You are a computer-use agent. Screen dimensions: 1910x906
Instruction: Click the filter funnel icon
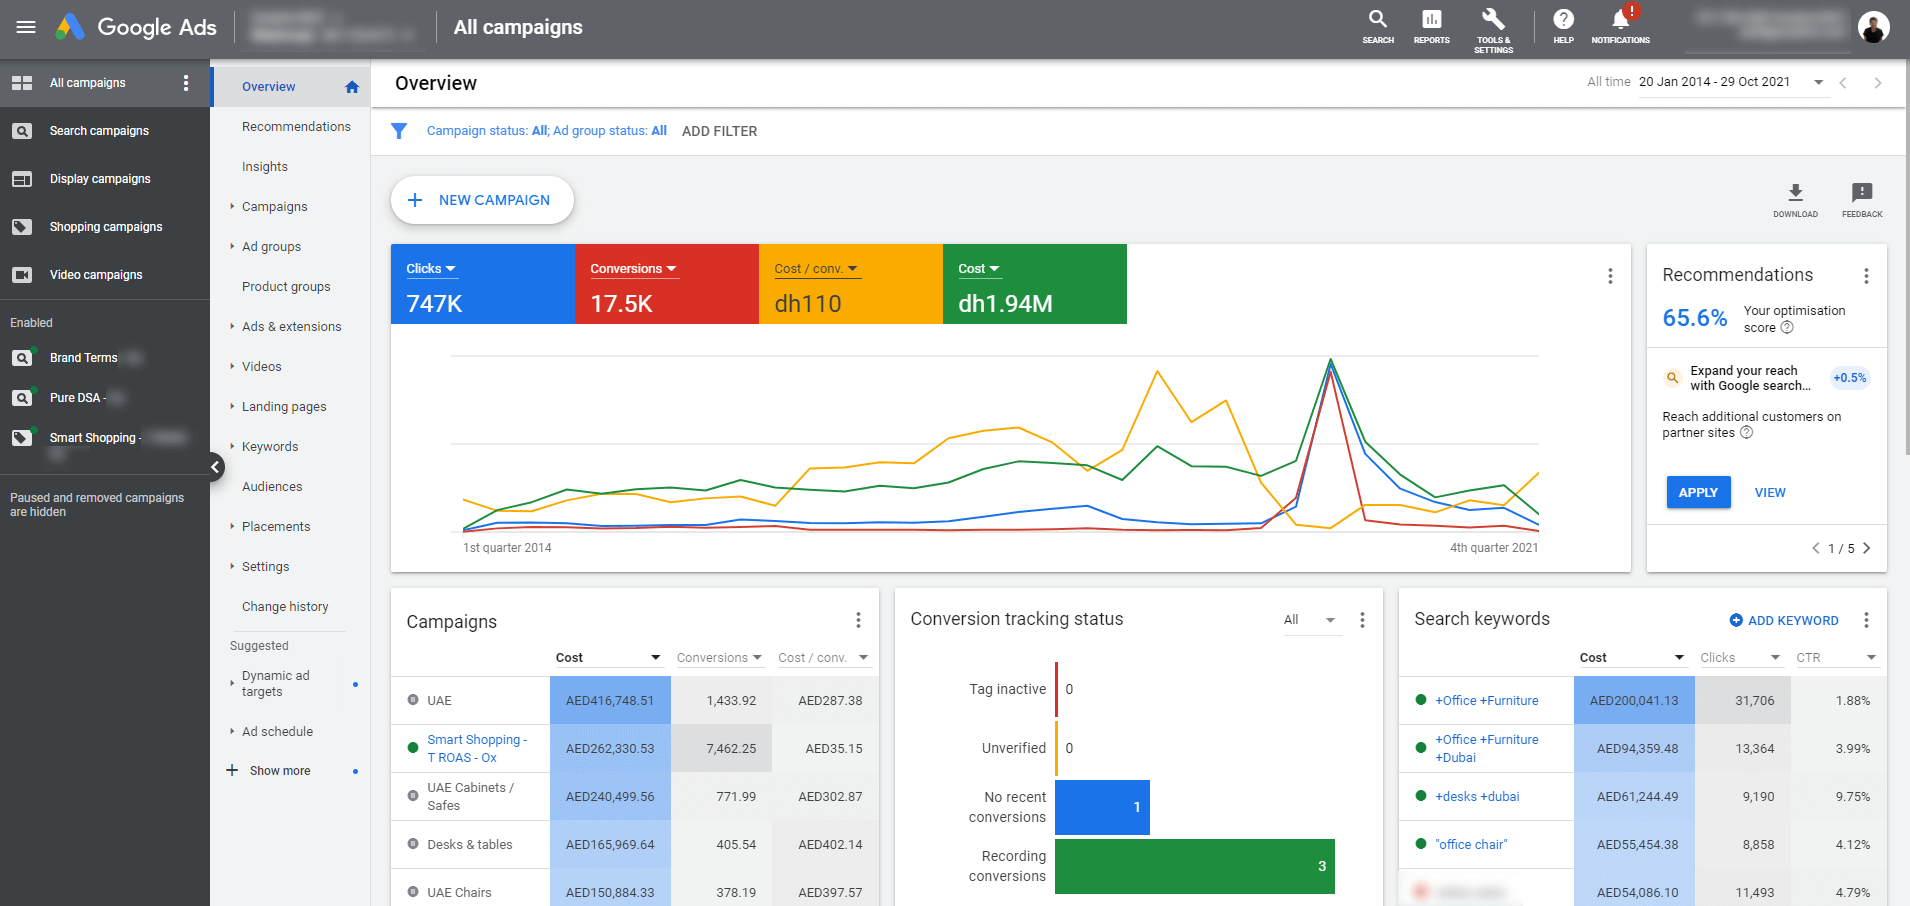click(x=399, y=131)
